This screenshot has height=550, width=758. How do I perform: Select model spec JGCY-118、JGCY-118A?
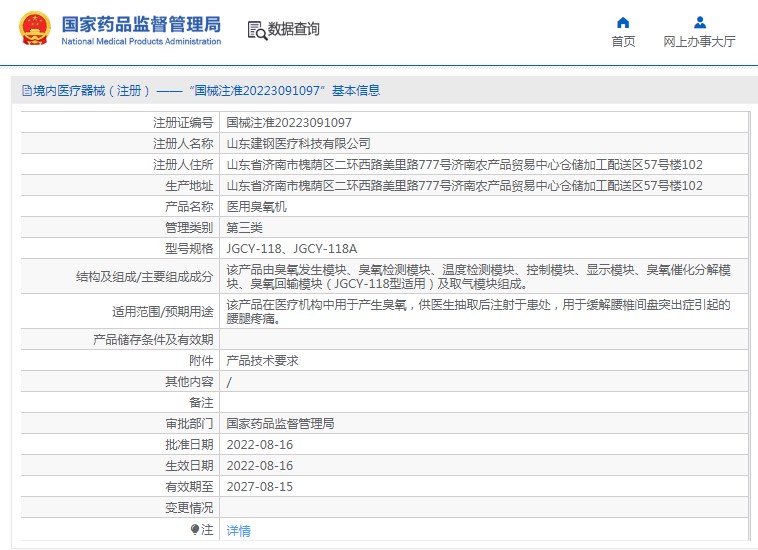click(x=292, y=249)
